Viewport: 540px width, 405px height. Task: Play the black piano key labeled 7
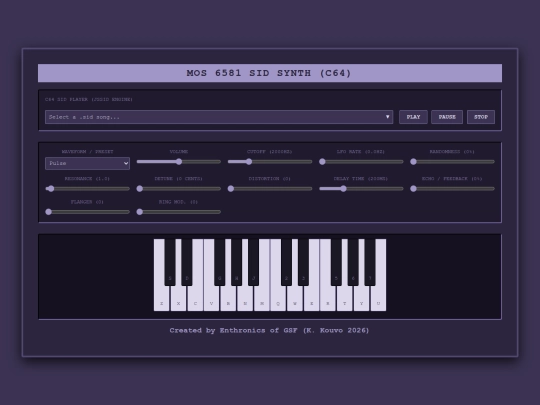click(x=370, y=262)
